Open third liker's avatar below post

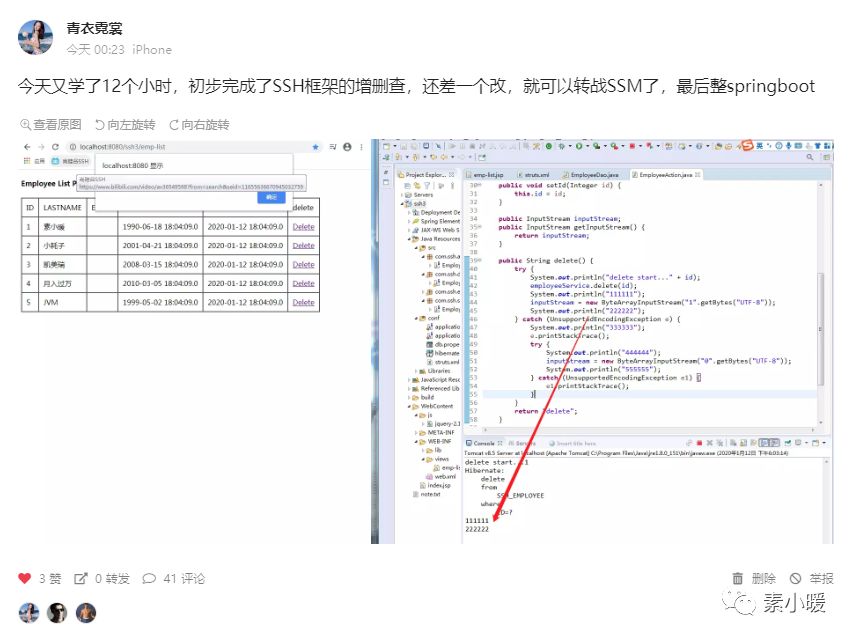click(x=85, y=613)
